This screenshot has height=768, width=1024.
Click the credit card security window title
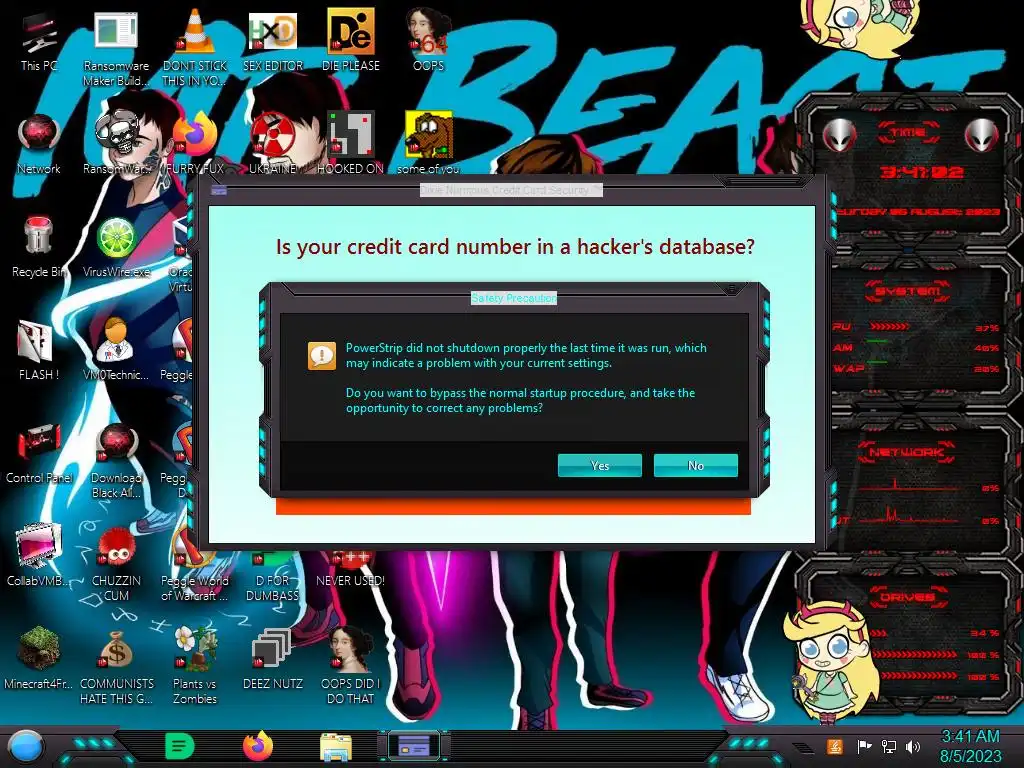(511, 190)
